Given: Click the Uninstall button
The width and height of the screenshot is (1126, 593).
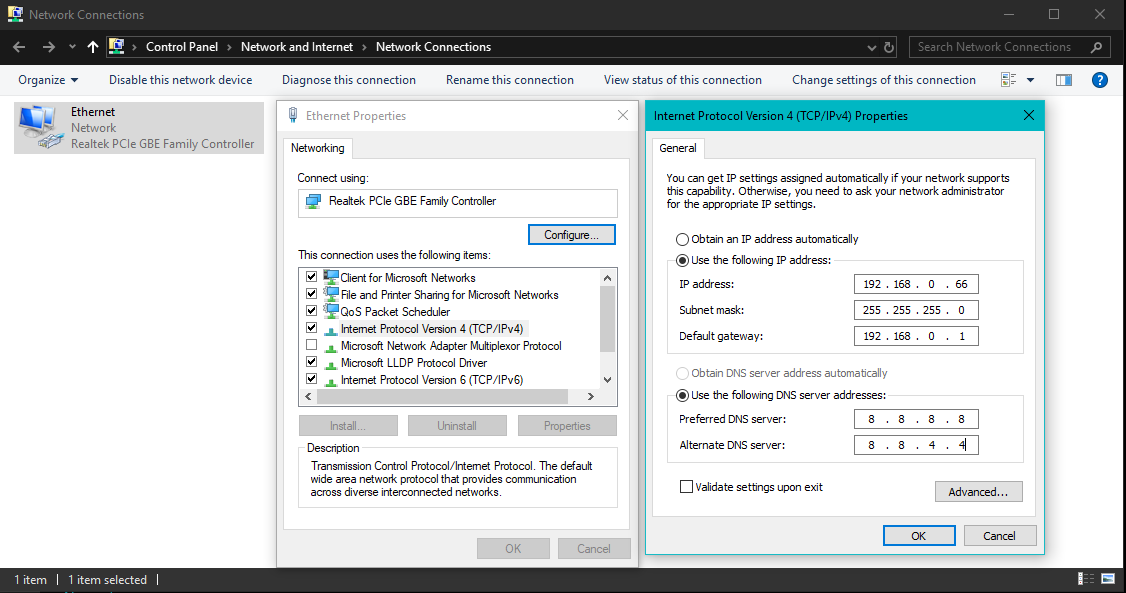Looking at the screenshot, I should click(457, 426).
